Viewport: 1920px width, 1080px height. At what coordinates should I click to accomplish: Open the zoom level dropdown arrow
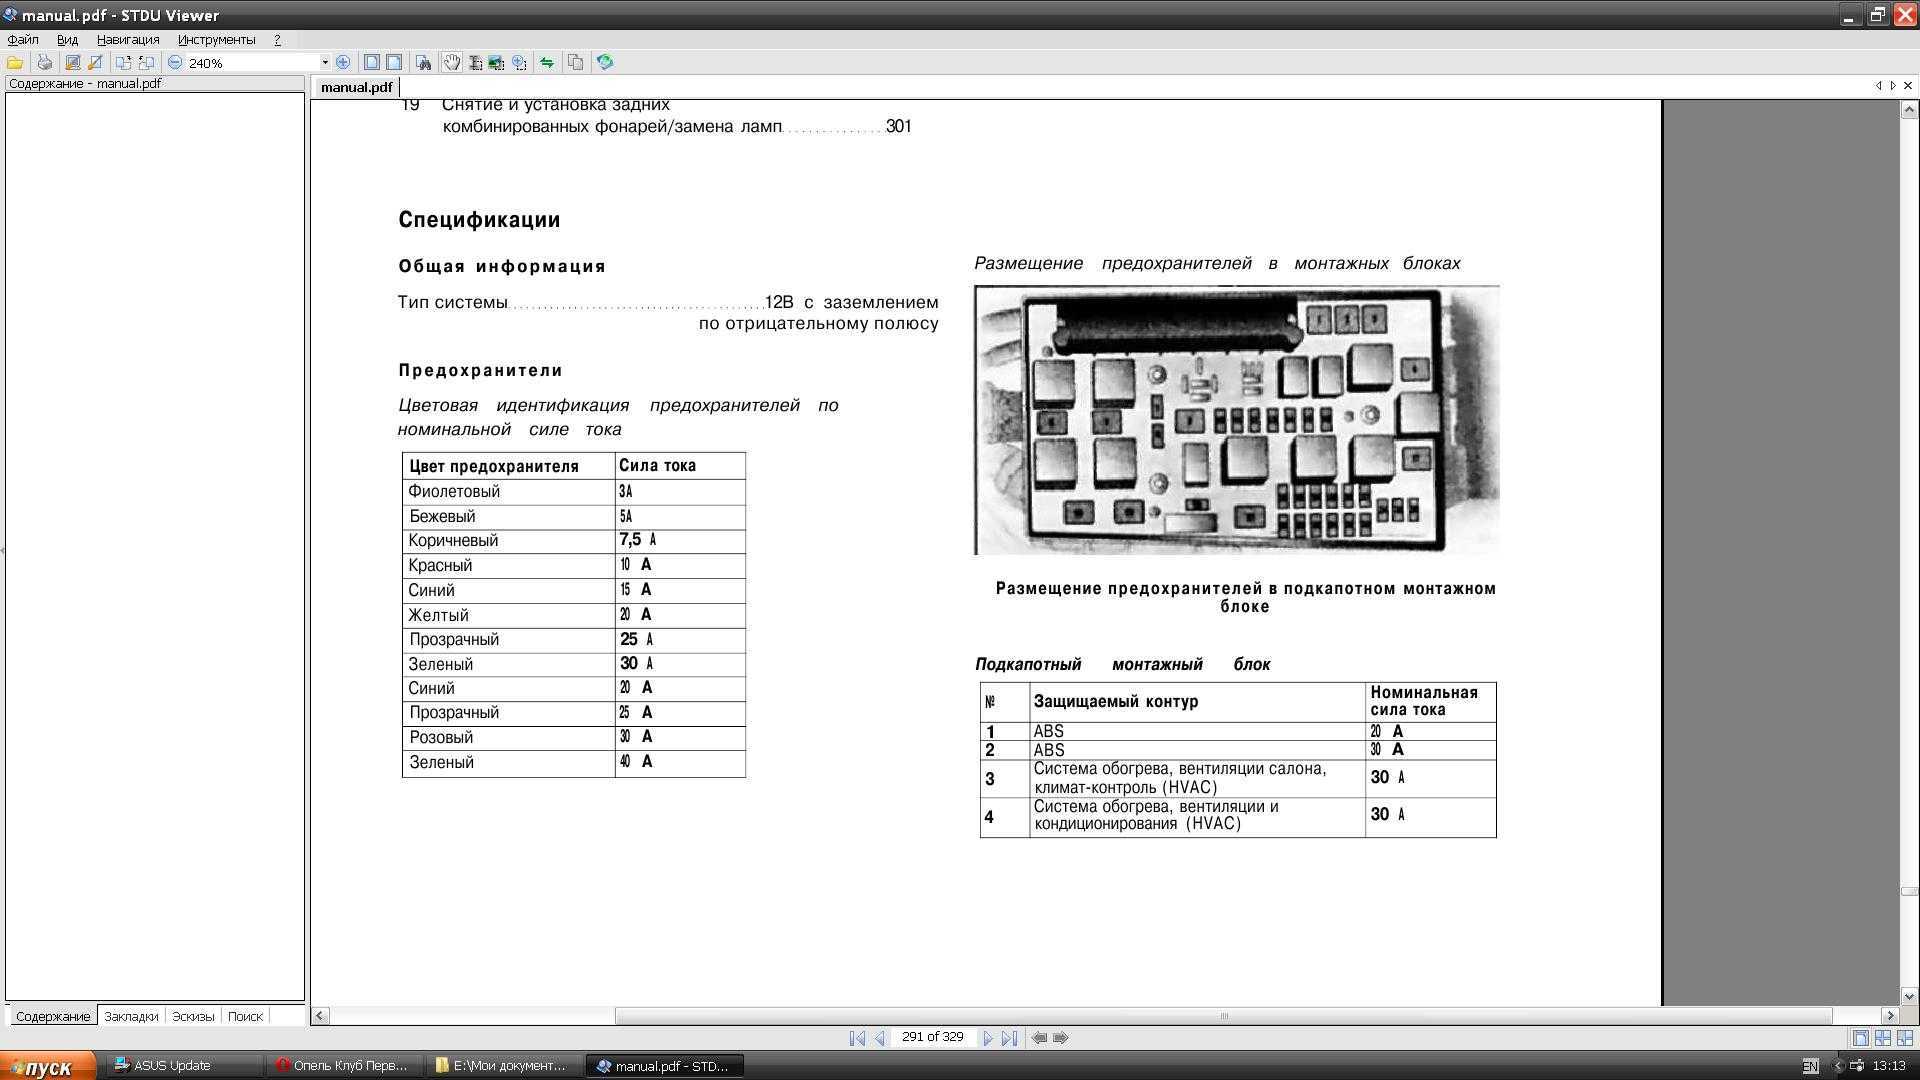click(x=325, y=62)
